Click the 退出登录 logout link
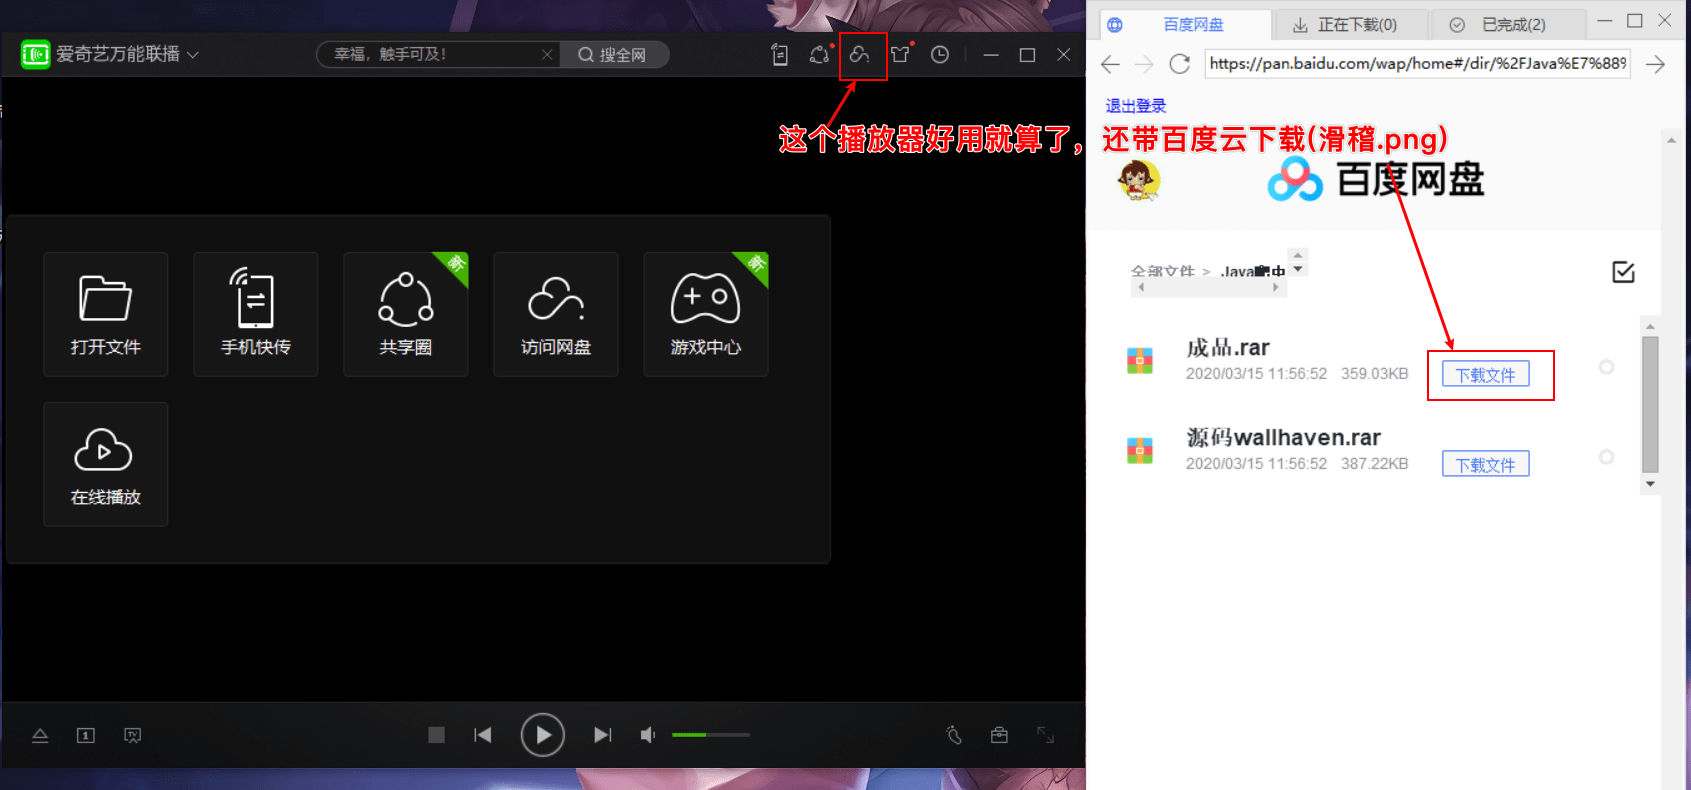 tap(1135, 106)
